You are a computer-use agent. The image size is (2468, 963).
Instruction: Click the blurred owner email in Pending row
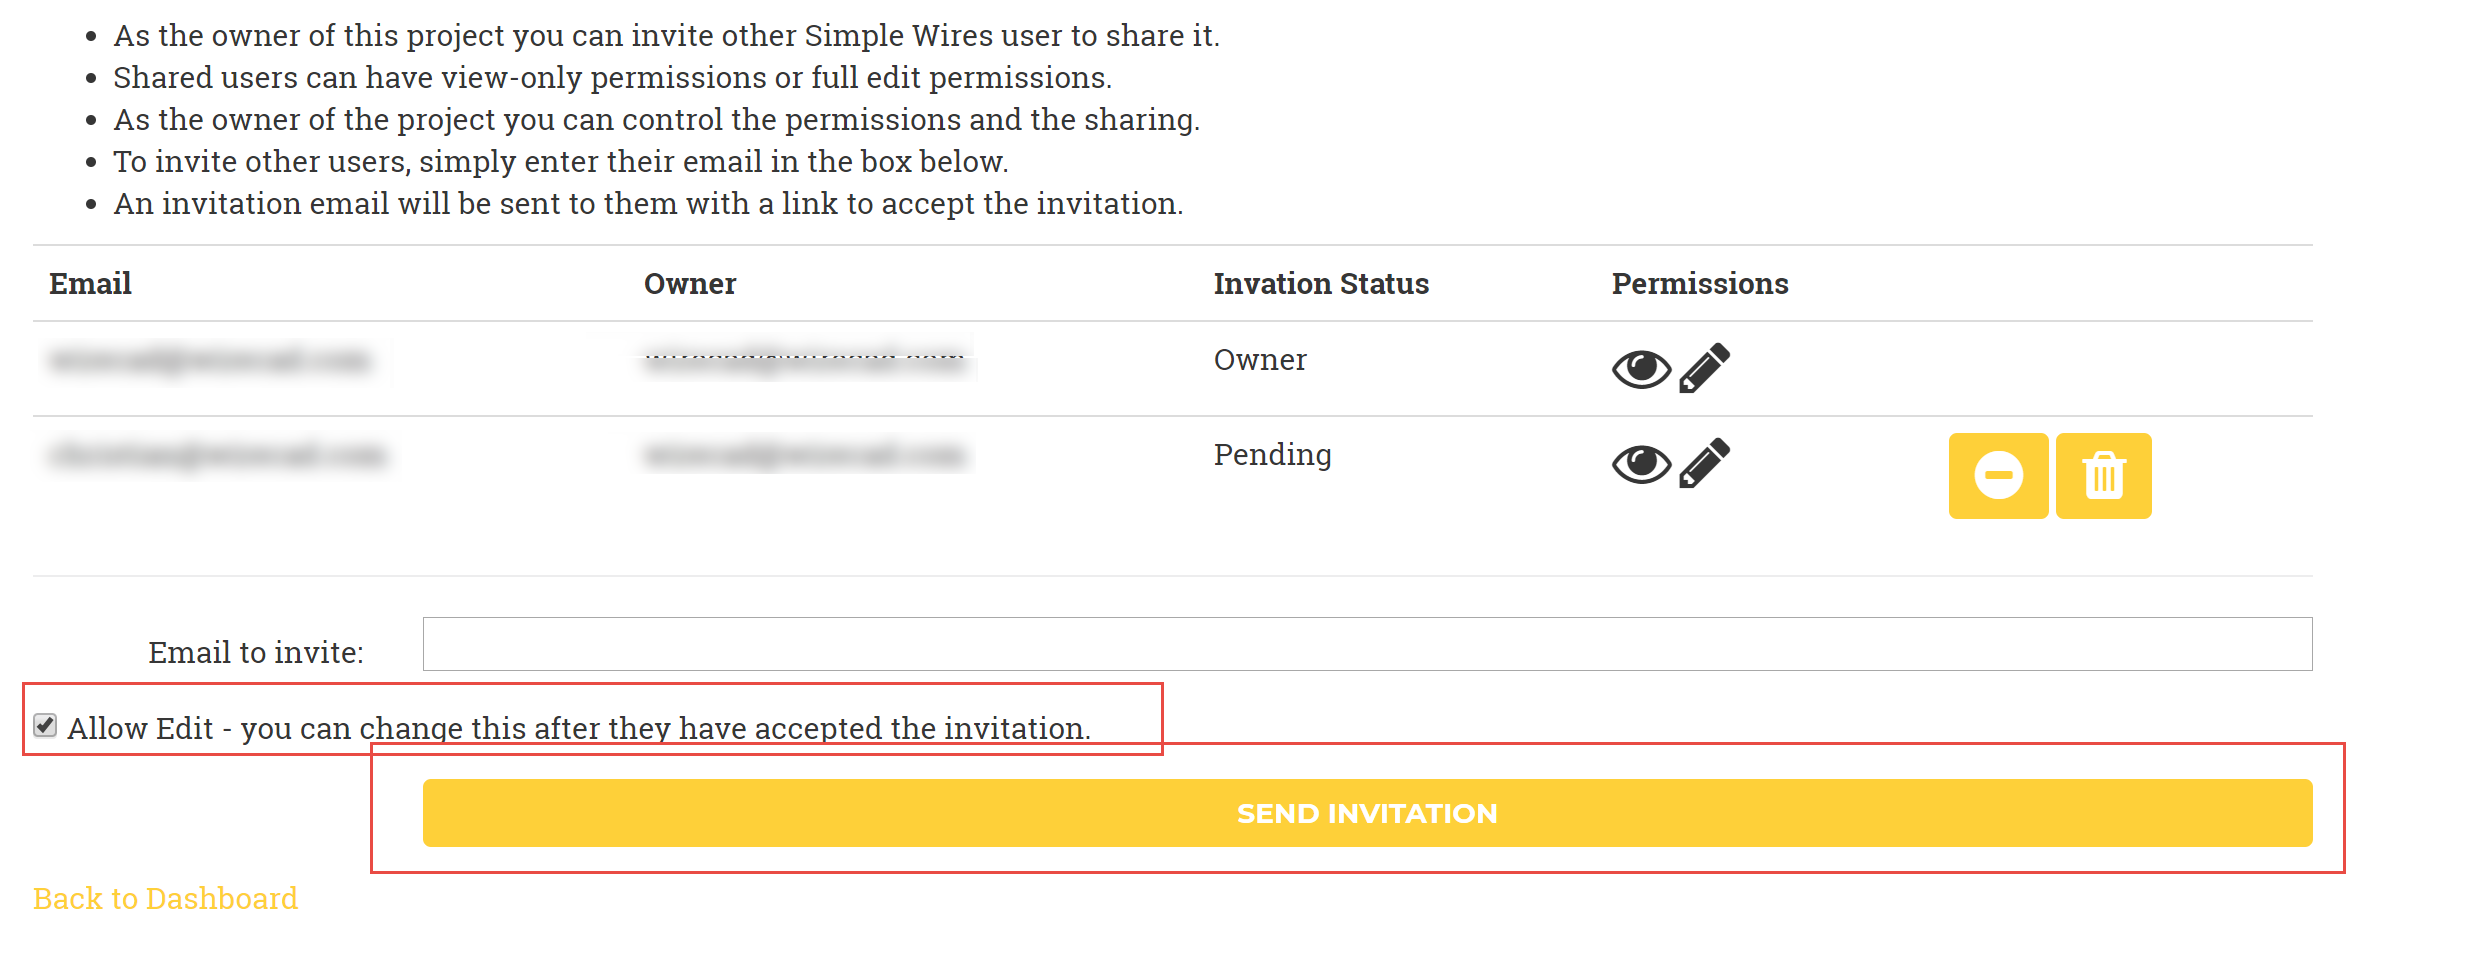[x=806, y=455]
